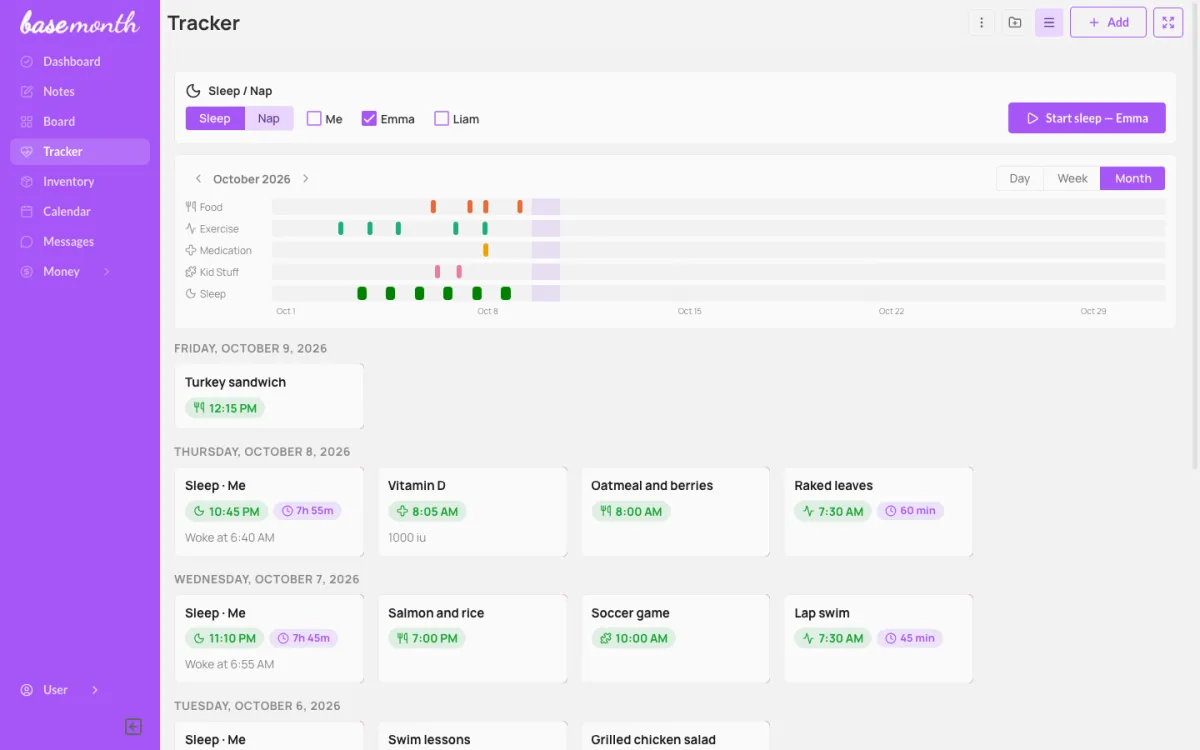Expand the Money submenu chevron
The image size is (1200, 750).
(x=107, y=271)
